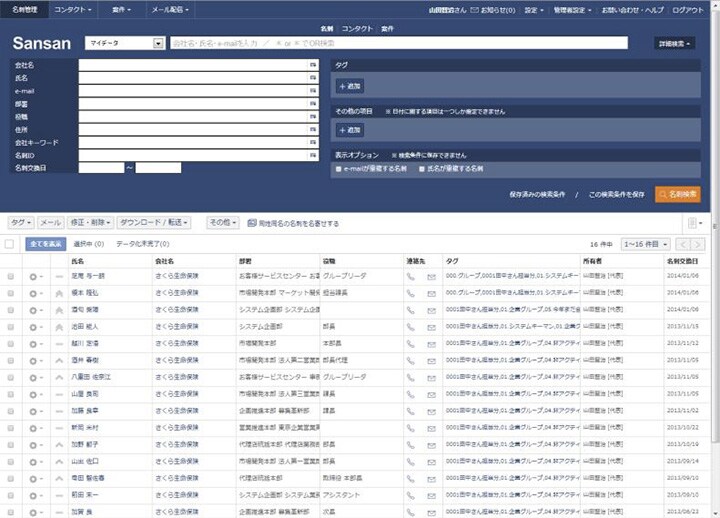Click the list icon in the 住所 field
This screenshot has width=720, height=518.
click(313, 130)
